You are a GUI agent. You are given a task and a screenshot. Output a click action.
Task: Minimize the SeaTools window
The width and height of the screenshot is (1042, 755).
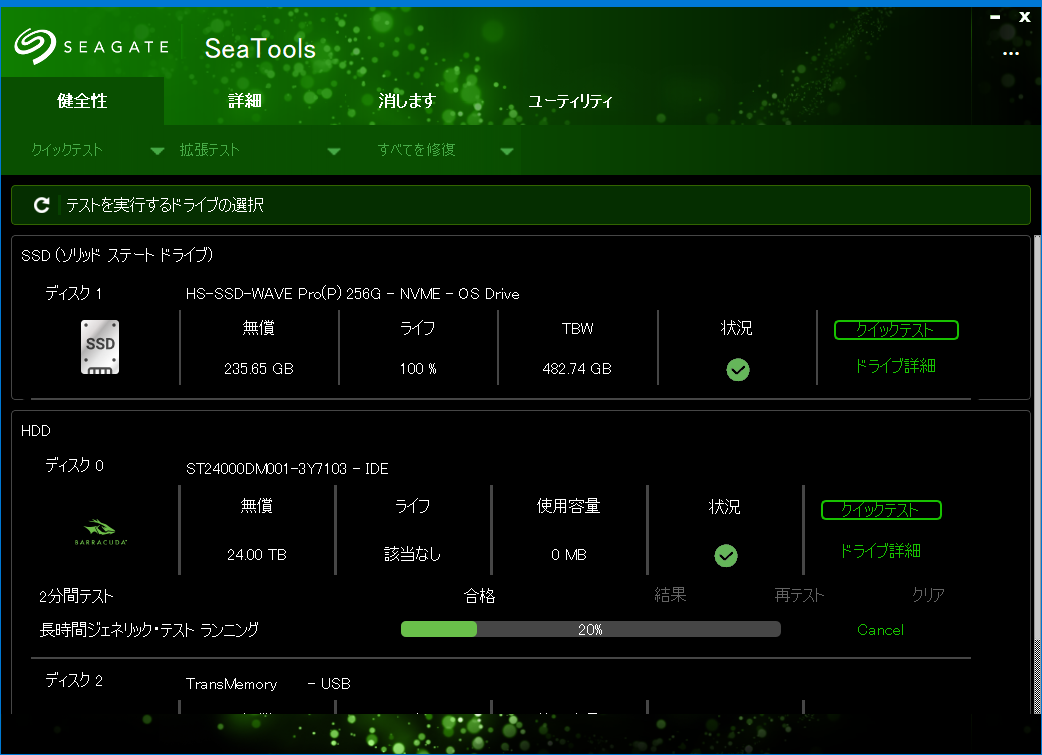pos(996,17)
